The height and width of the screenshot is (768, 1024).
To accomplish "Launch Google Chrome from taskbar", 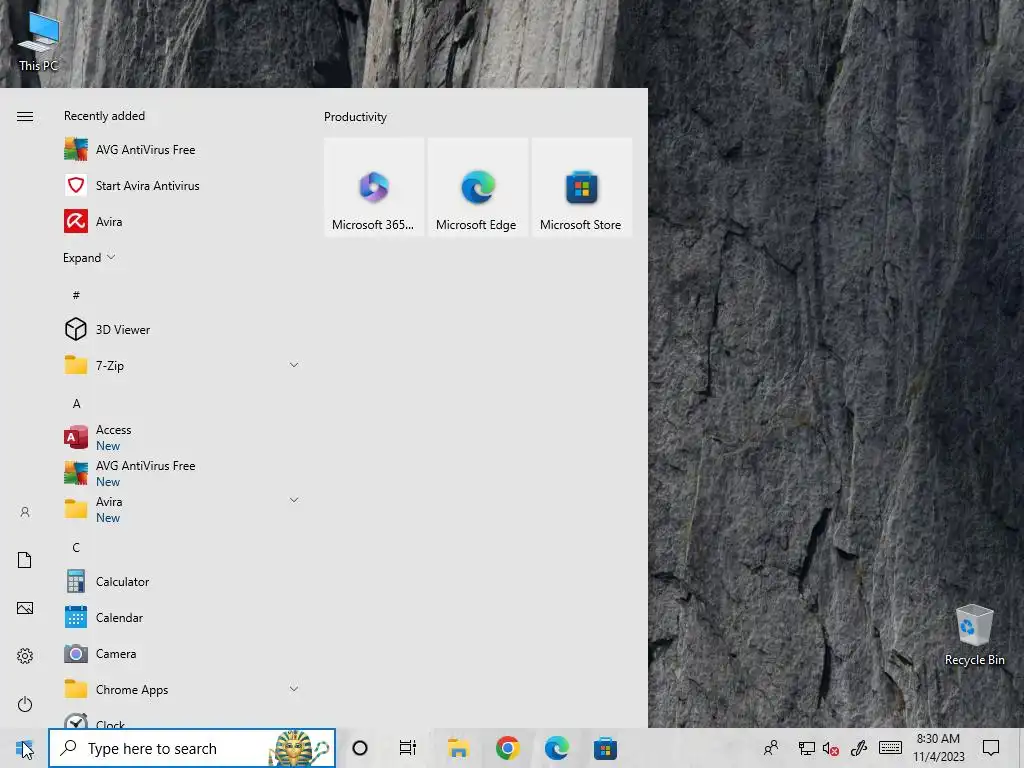I will (x=507, y=748).
